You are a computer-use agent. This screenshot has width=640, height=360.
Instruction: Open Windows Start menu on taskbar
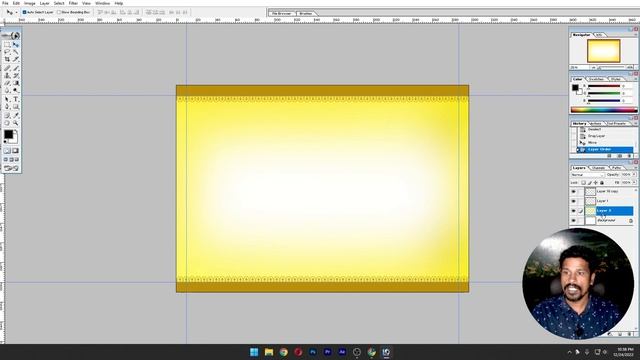coord(254,352)
